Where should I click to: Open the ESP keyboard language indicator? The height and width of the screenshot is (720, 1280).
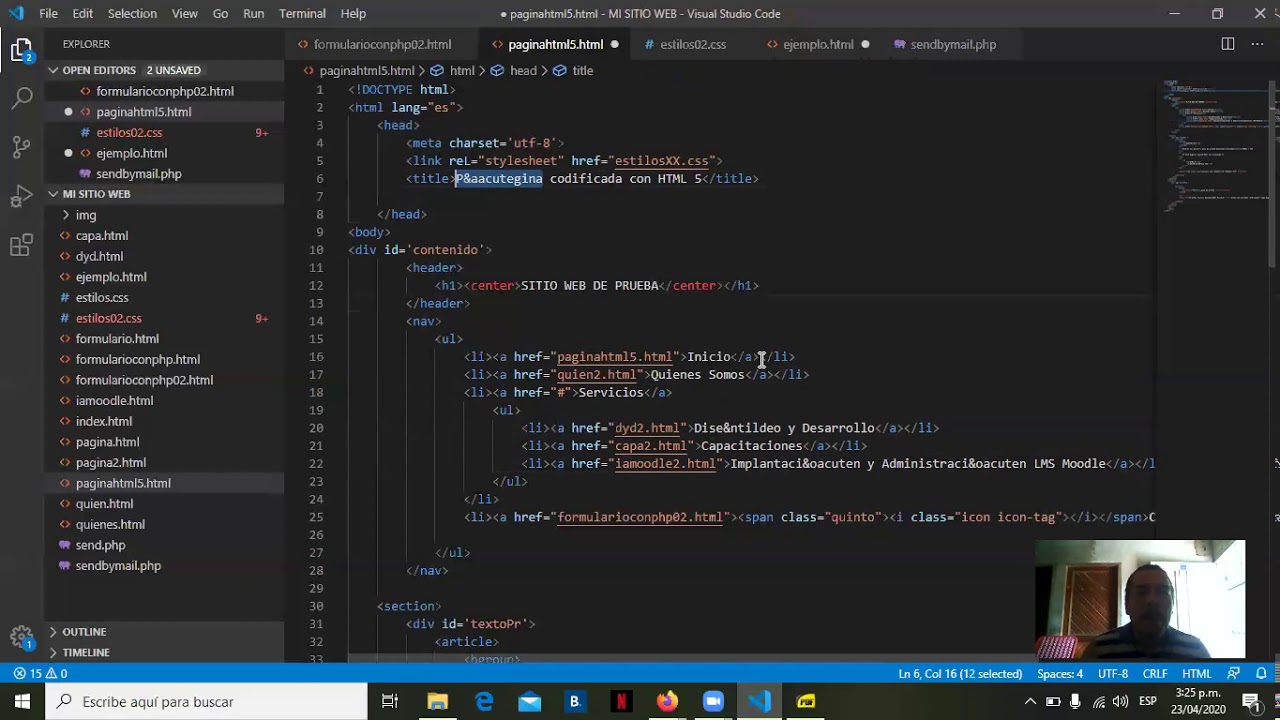[x=1148, y=702]
